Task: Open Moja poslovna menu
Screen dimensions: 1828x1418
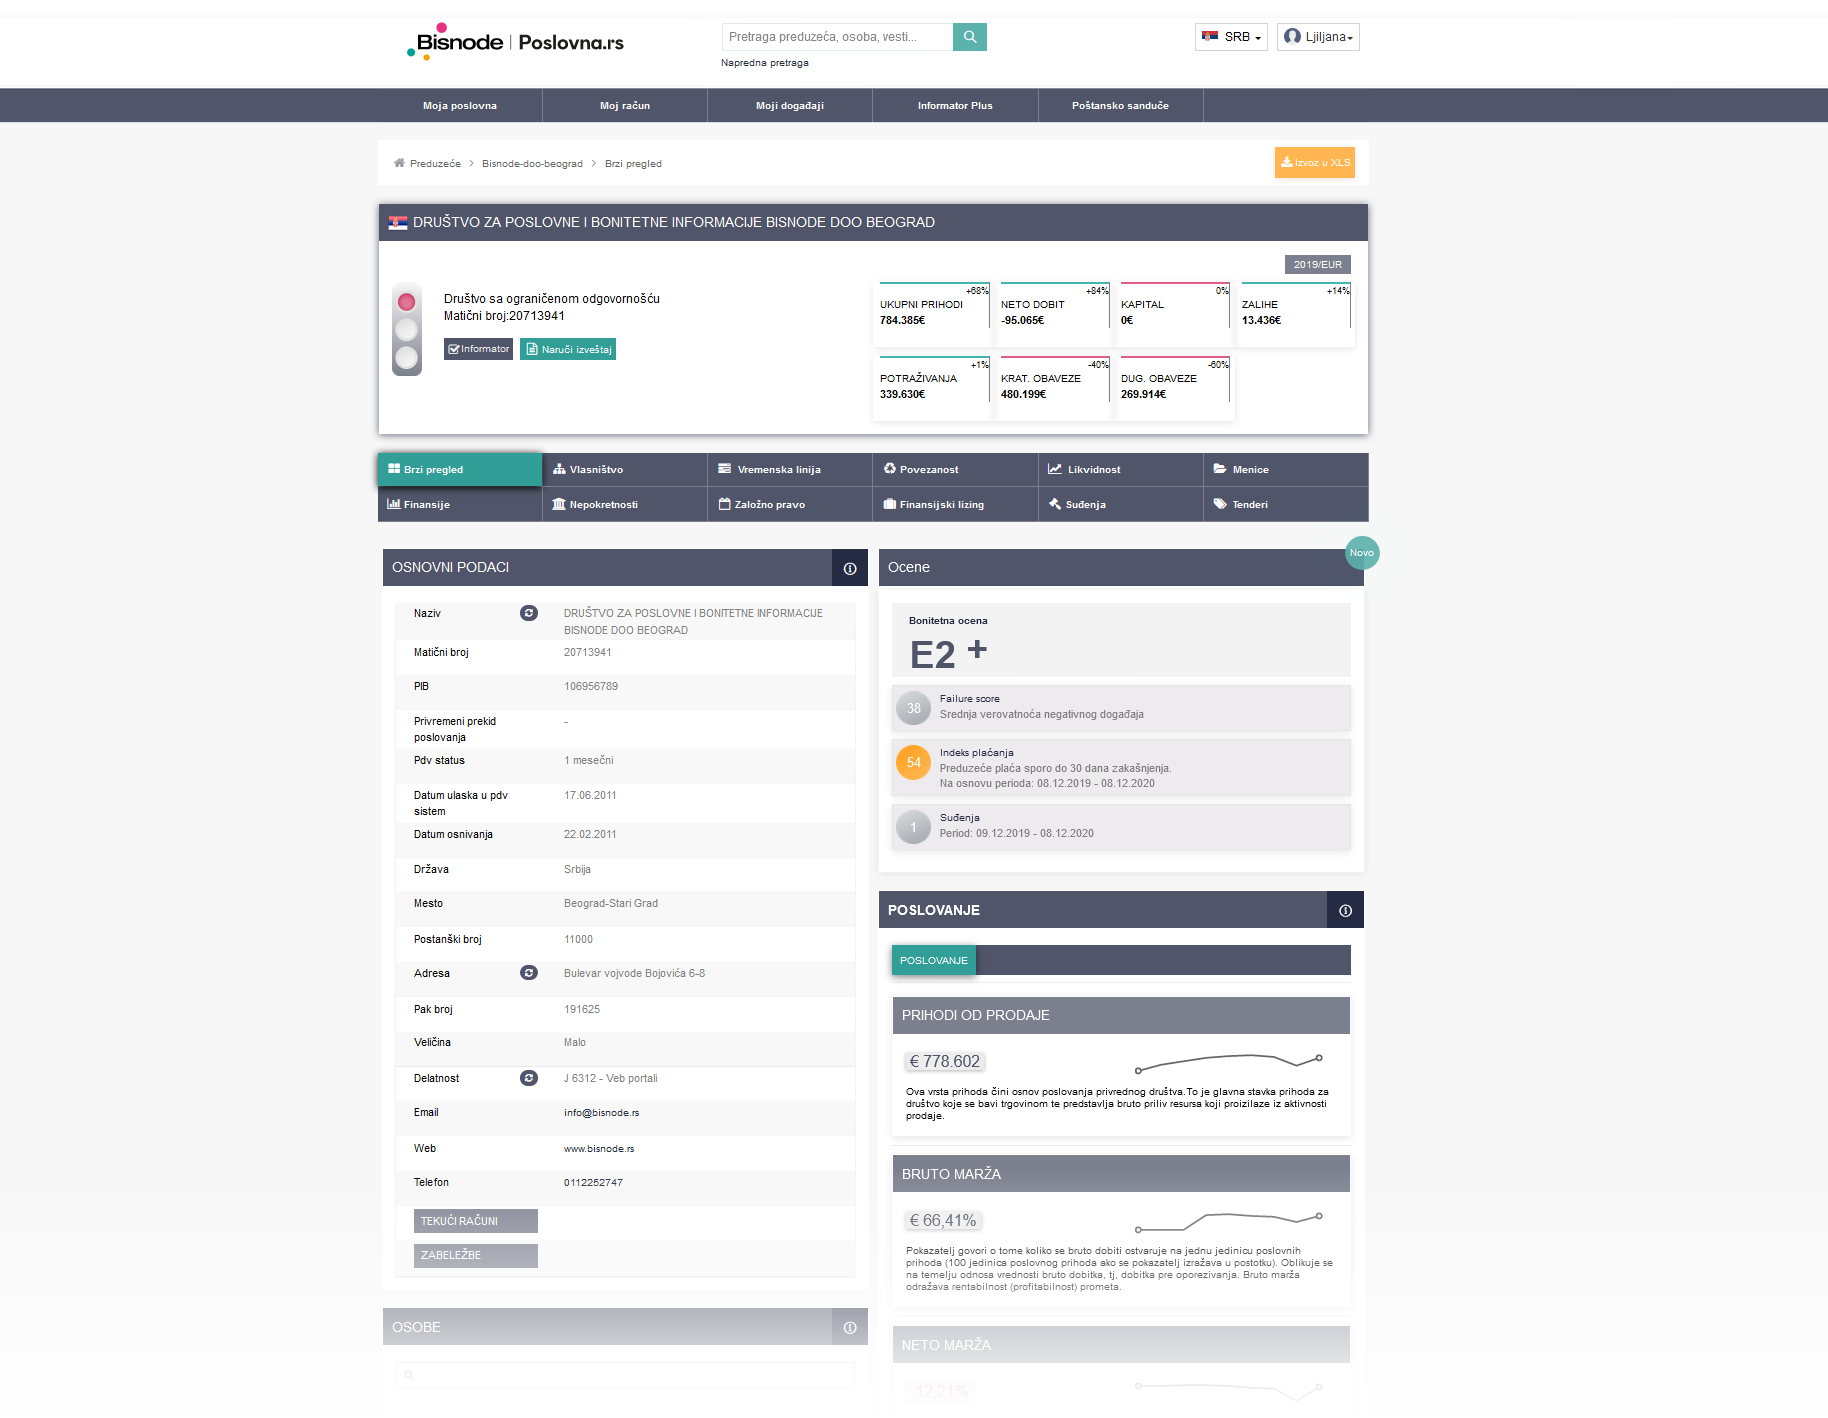Action: tap(460, 105)
